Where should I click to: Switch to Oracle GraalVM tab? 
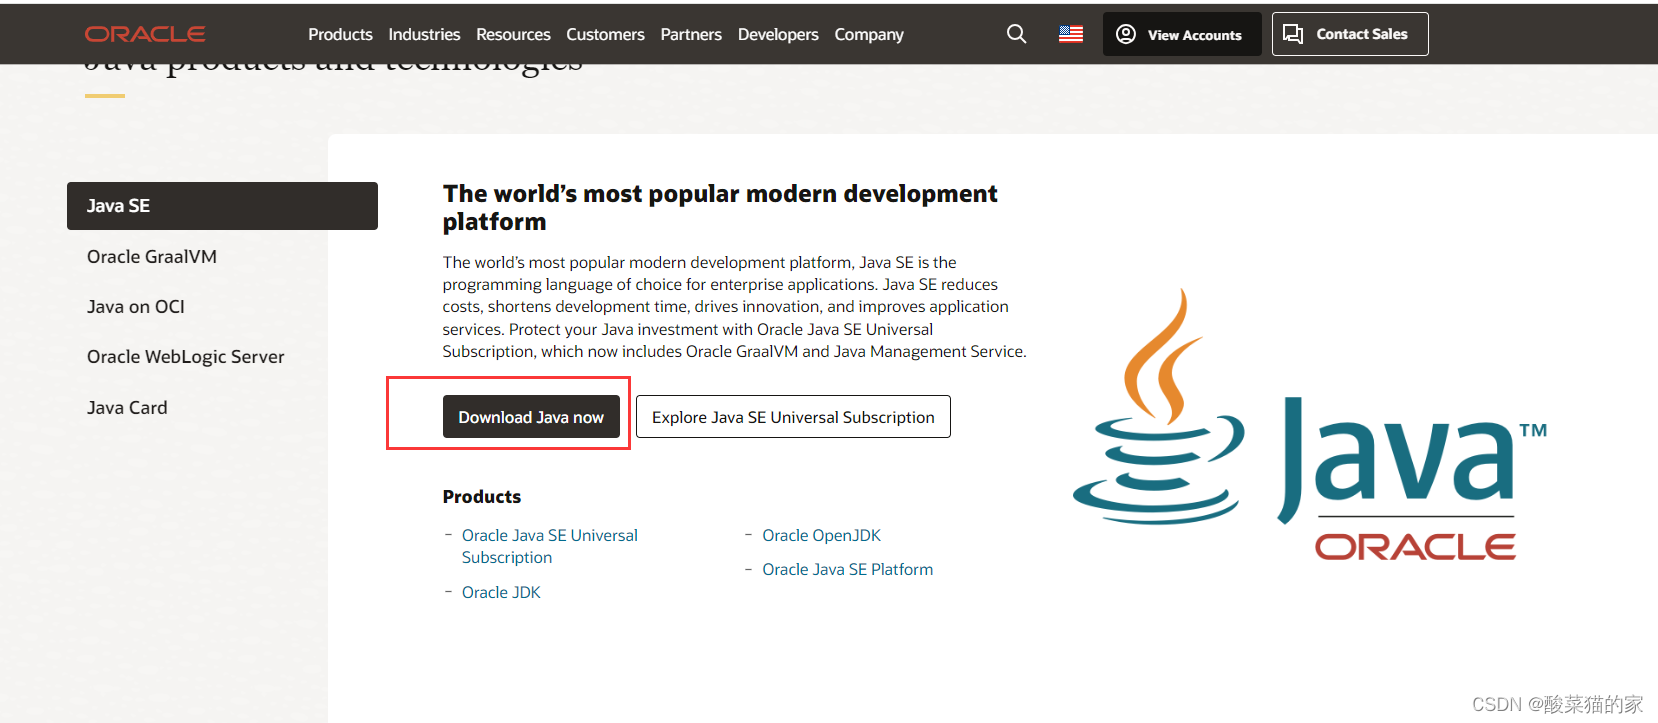pos(152,257)
